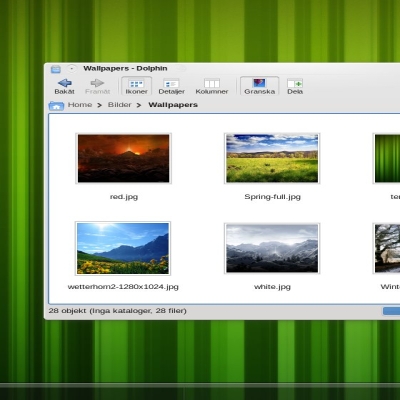This screenshot has height=400, width=400.
Task: Expand the arrow after Home breadcrumb
Action: (99, 105)
